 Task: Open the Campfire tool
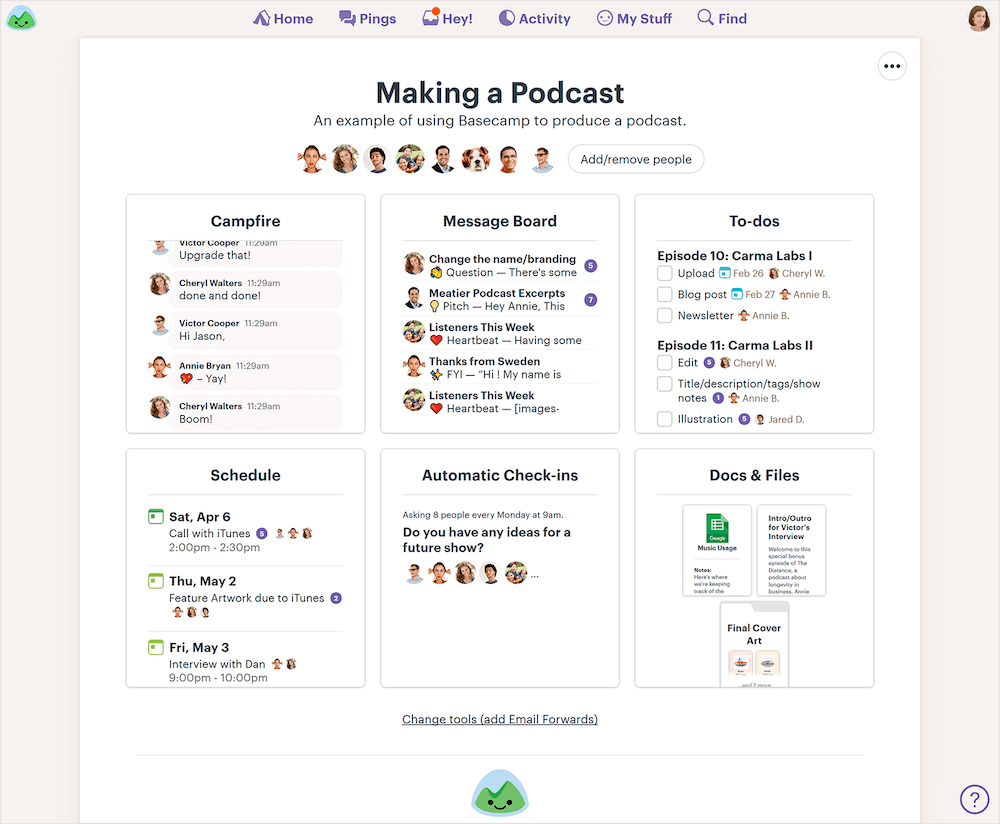246,221
